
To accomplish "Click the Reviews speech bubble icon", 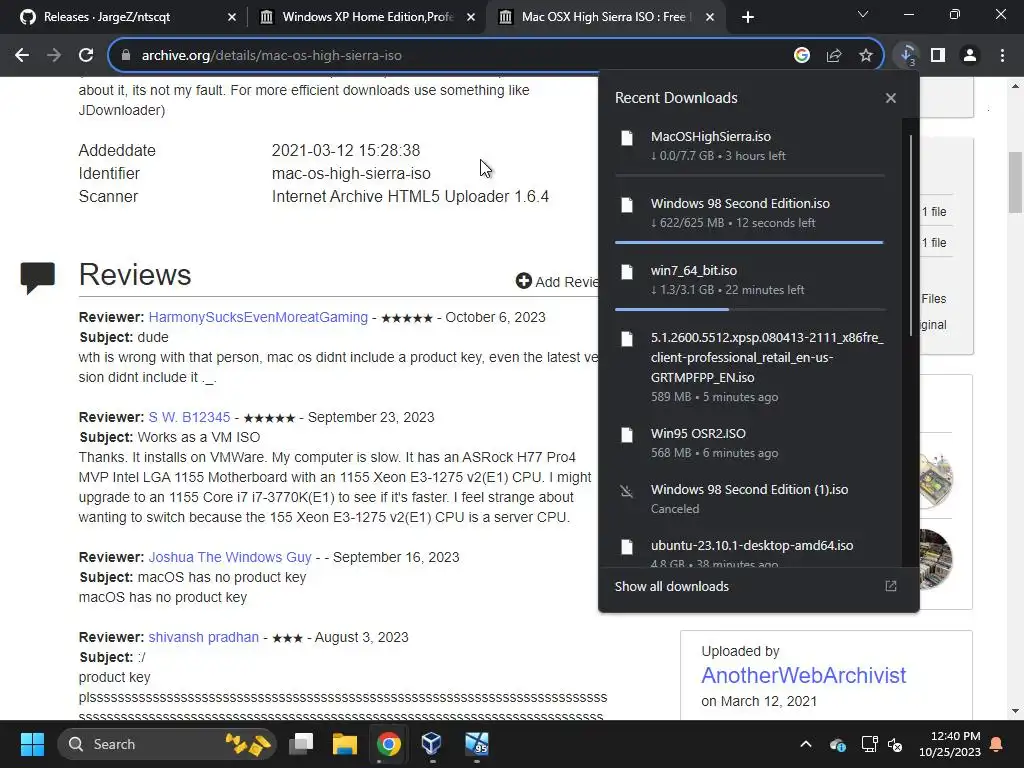I will [37, 278].
